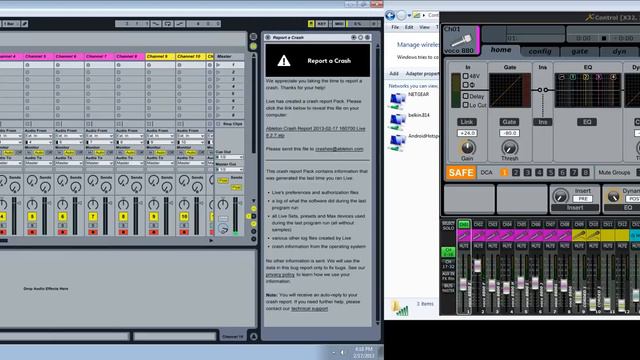
Task: Switch to the dyn tab in X32
Action: pyautogui.click(x=619, y=51)
